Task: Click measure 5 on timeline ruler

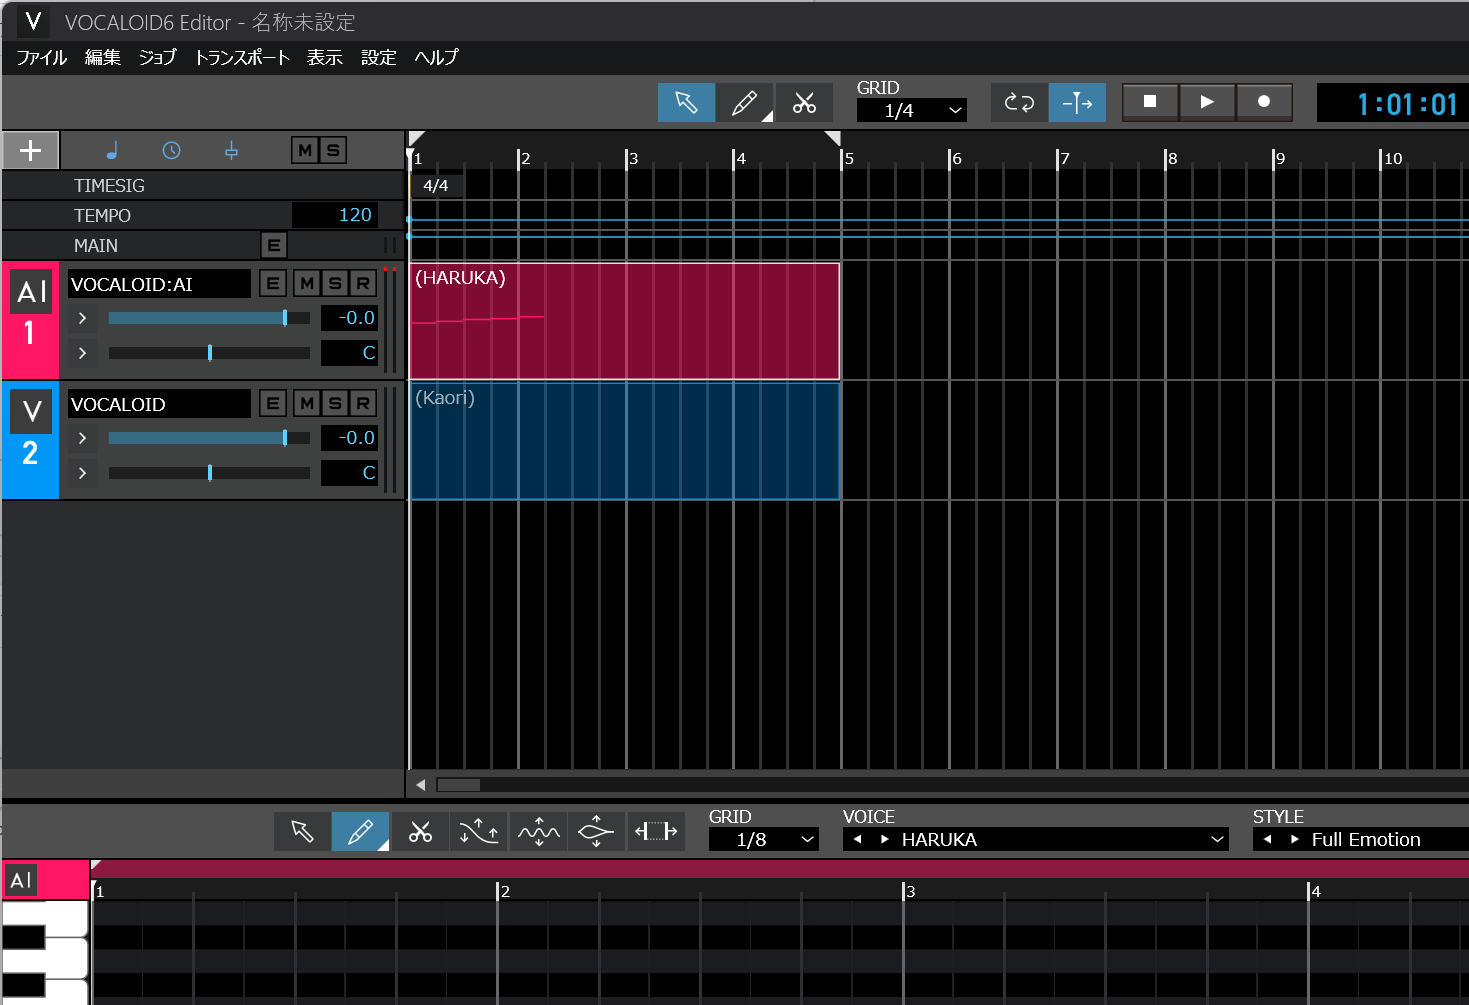Action: click(849, 159)
